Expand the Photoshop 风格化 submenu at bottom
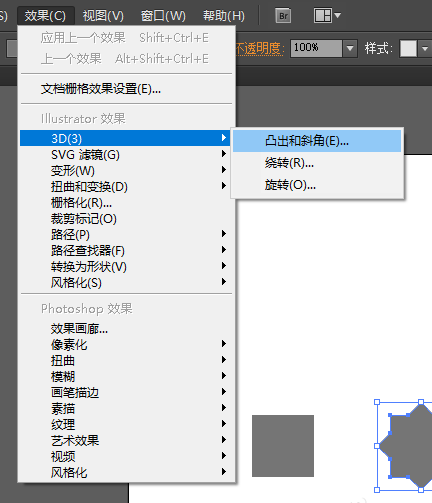432x503 pixels. [125, 472]
